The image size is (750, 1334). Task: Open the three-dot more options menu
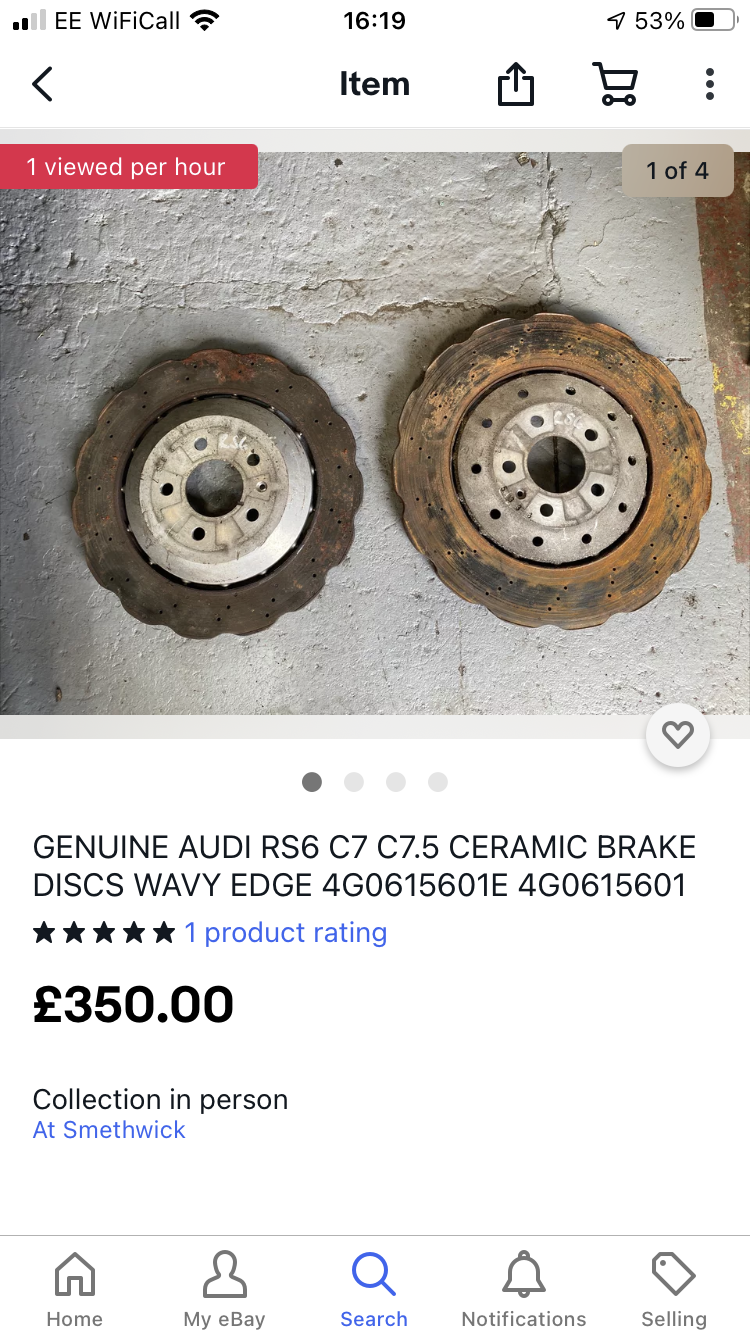(x=709, y=84)
